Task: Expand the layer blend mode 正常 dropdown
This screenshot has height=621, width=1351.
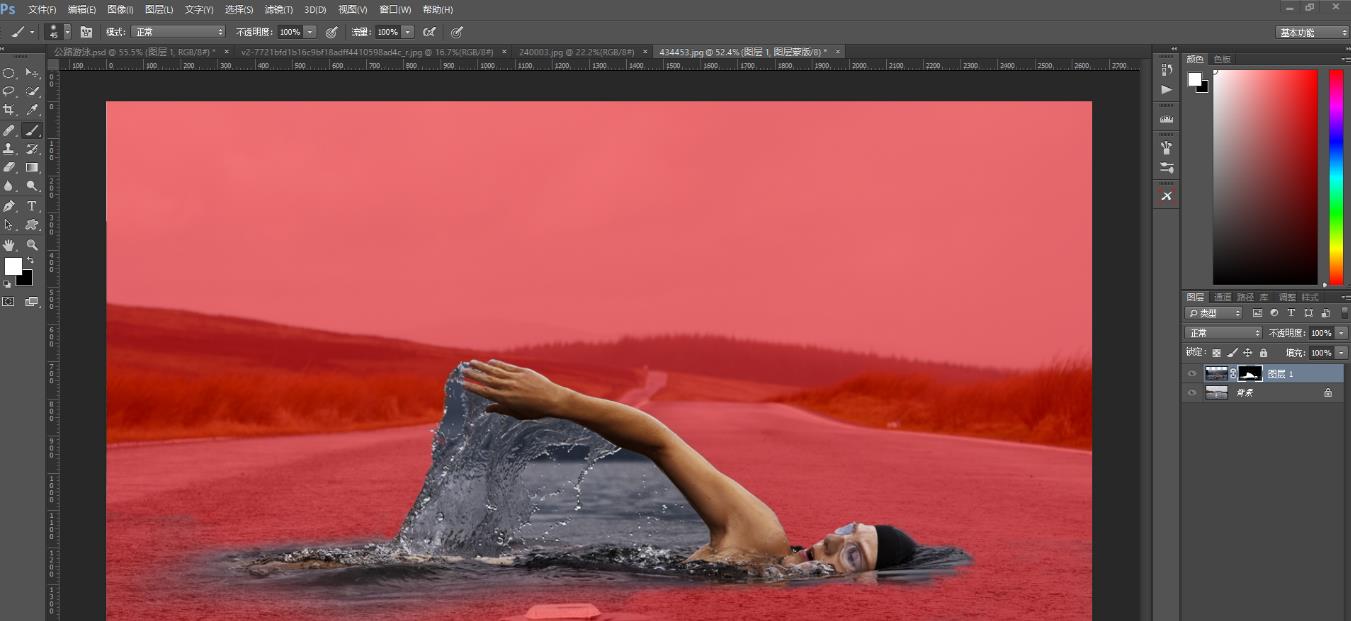Action: [1223, 333]
